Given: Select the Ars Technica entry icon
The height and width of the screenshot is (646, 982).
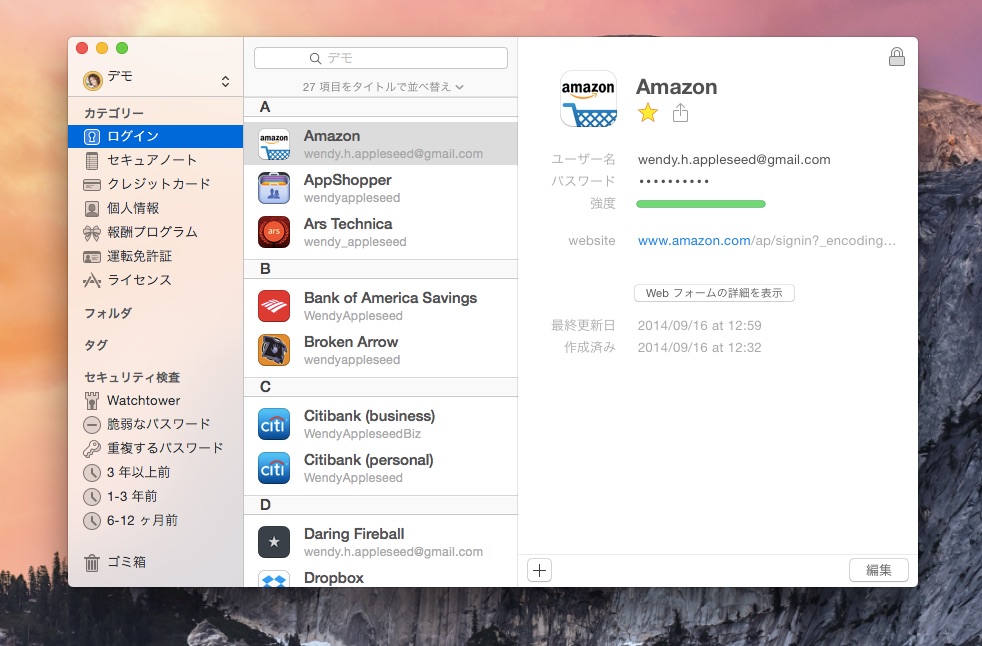Looking at the screenshot, I should tap(274, 232).
